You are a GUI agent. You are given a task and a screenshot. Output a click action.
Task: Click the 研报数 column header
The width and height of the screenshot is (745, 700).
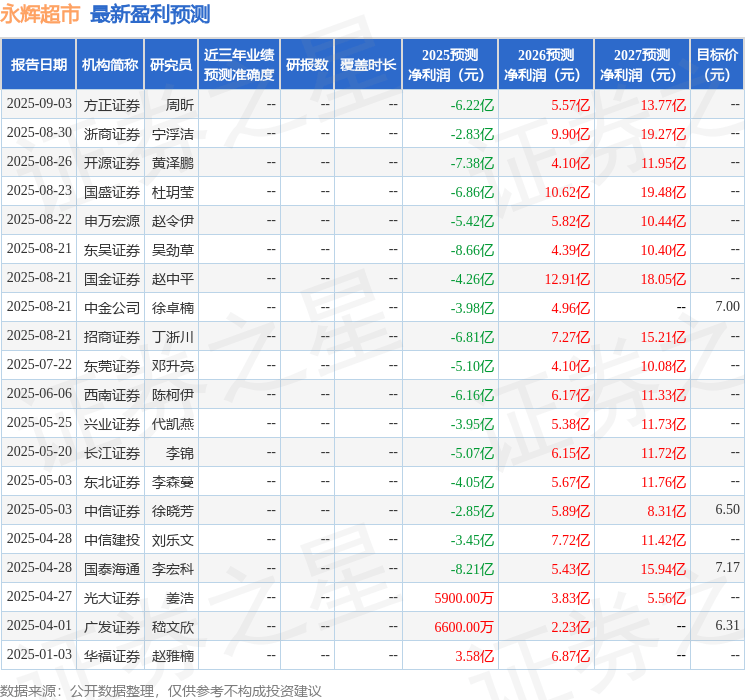tap(306, 65)
